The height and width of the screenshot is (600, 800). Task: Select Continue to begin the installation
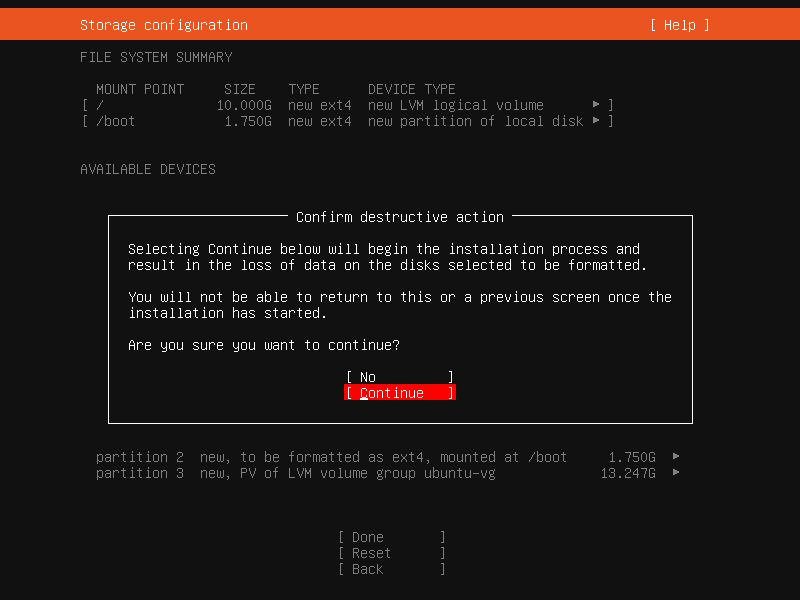398,392
